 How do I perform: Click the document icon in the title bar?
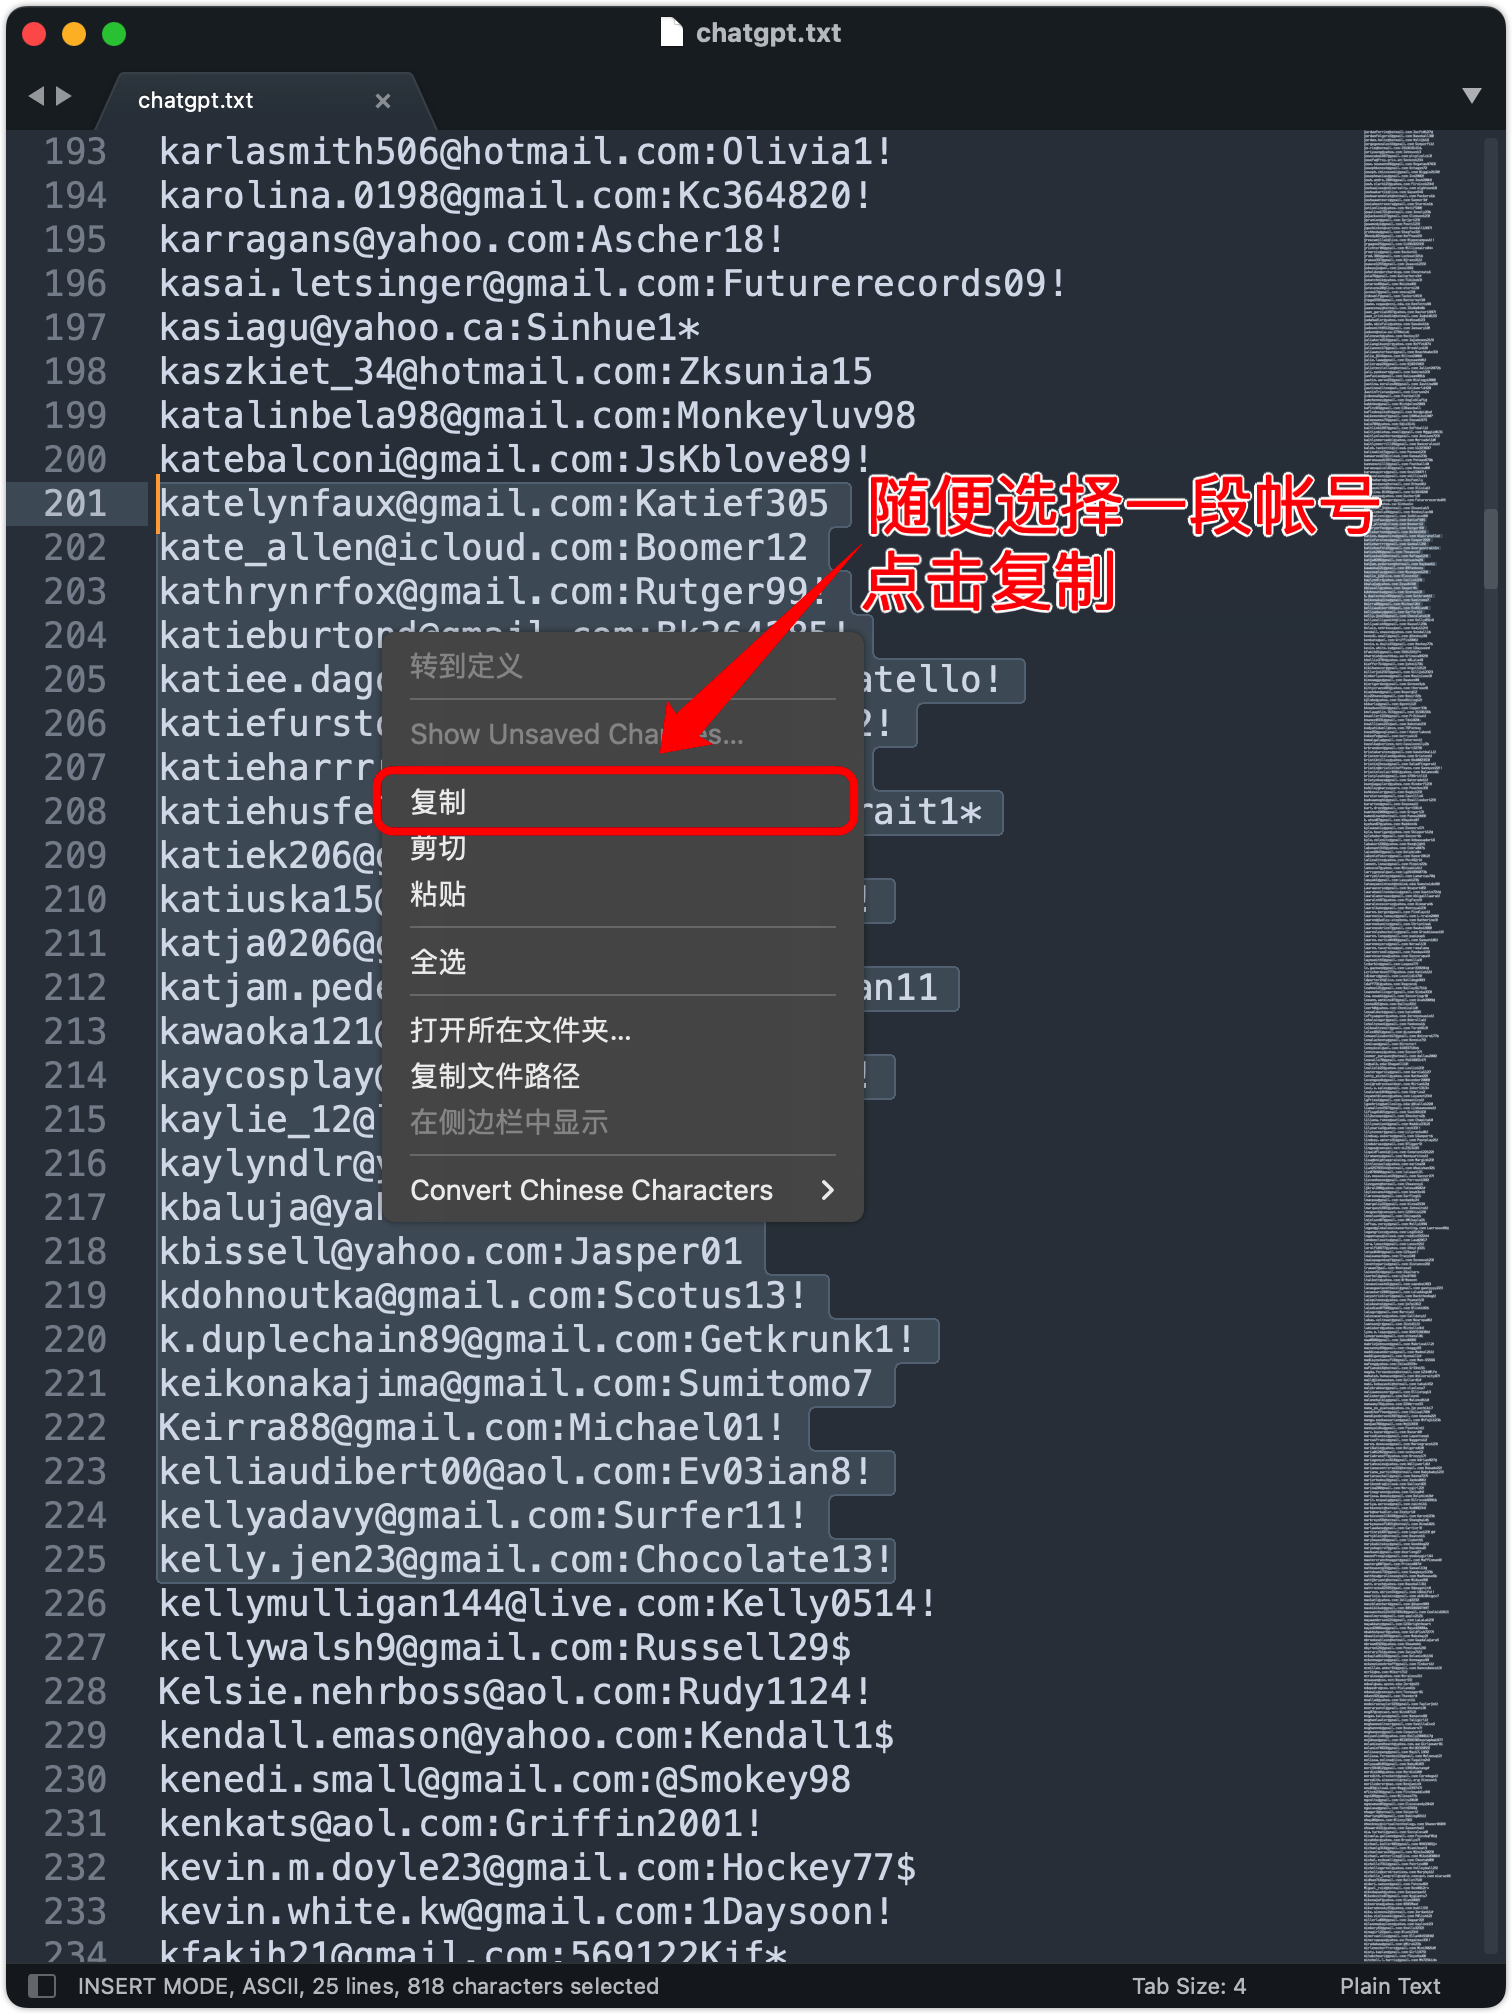coord(672,32)
